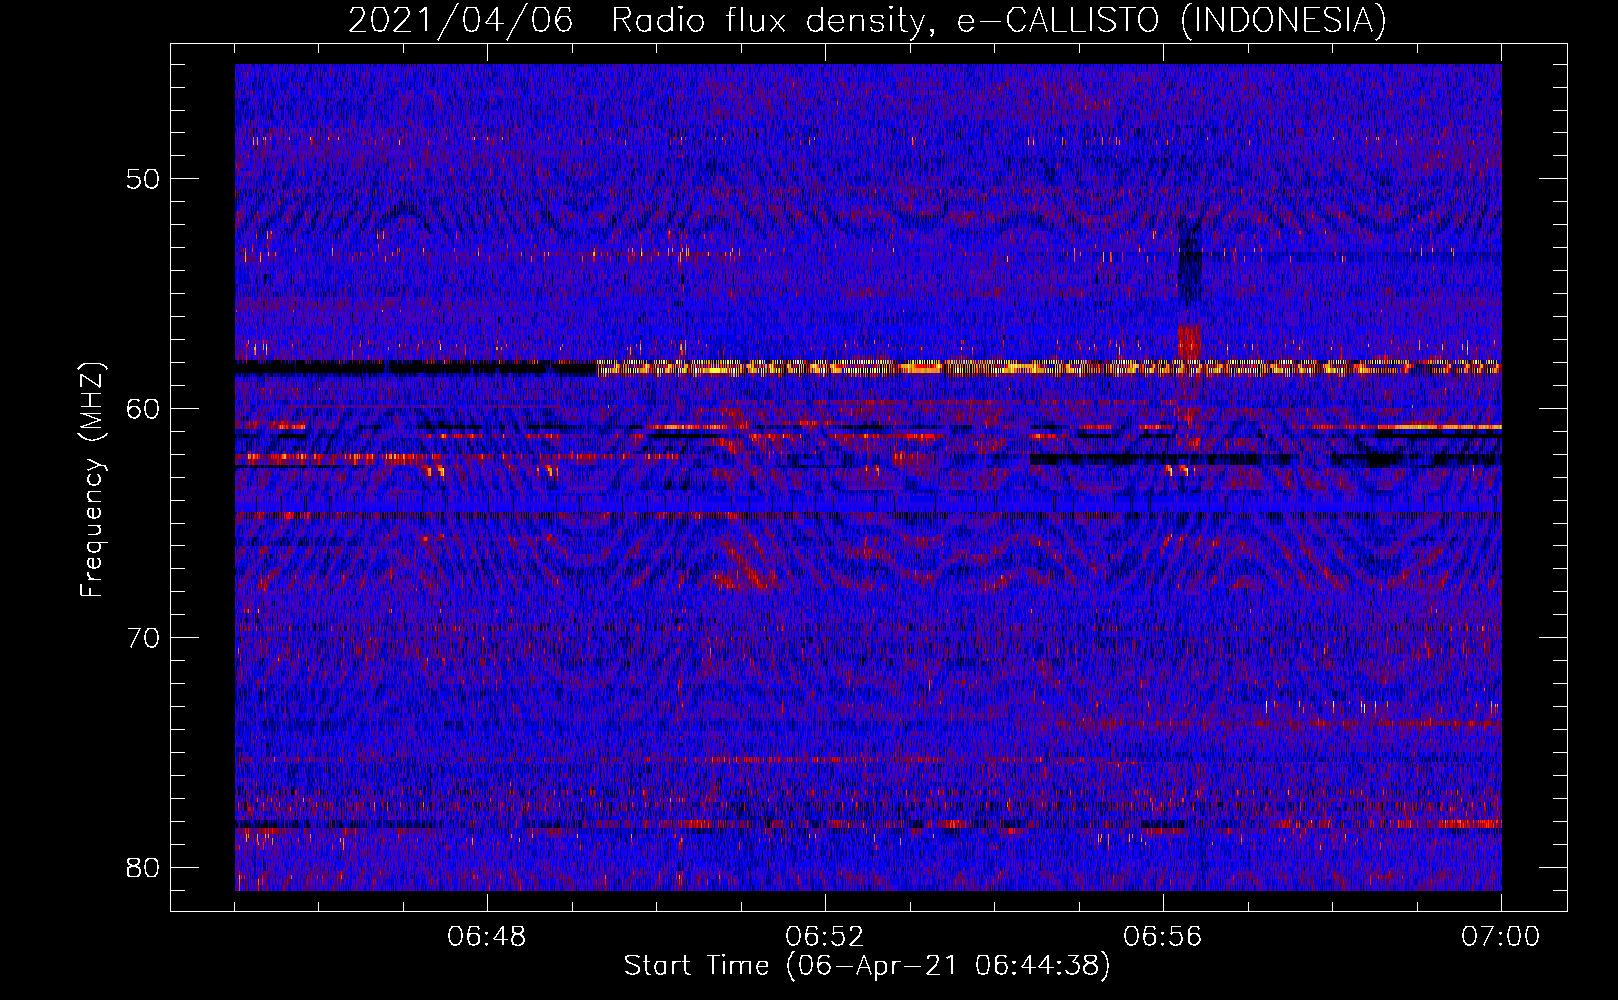Image resolution: width=1618 pixels, height=1000 pixels.
Task: Click the 70 frequency tick label
Action: pyautogui.click(x=144, y=637)
